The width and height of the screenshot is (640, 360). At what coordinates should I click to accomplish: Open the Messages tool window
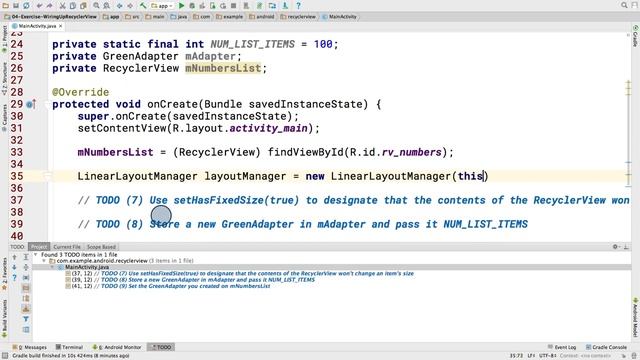coord(30,347)
